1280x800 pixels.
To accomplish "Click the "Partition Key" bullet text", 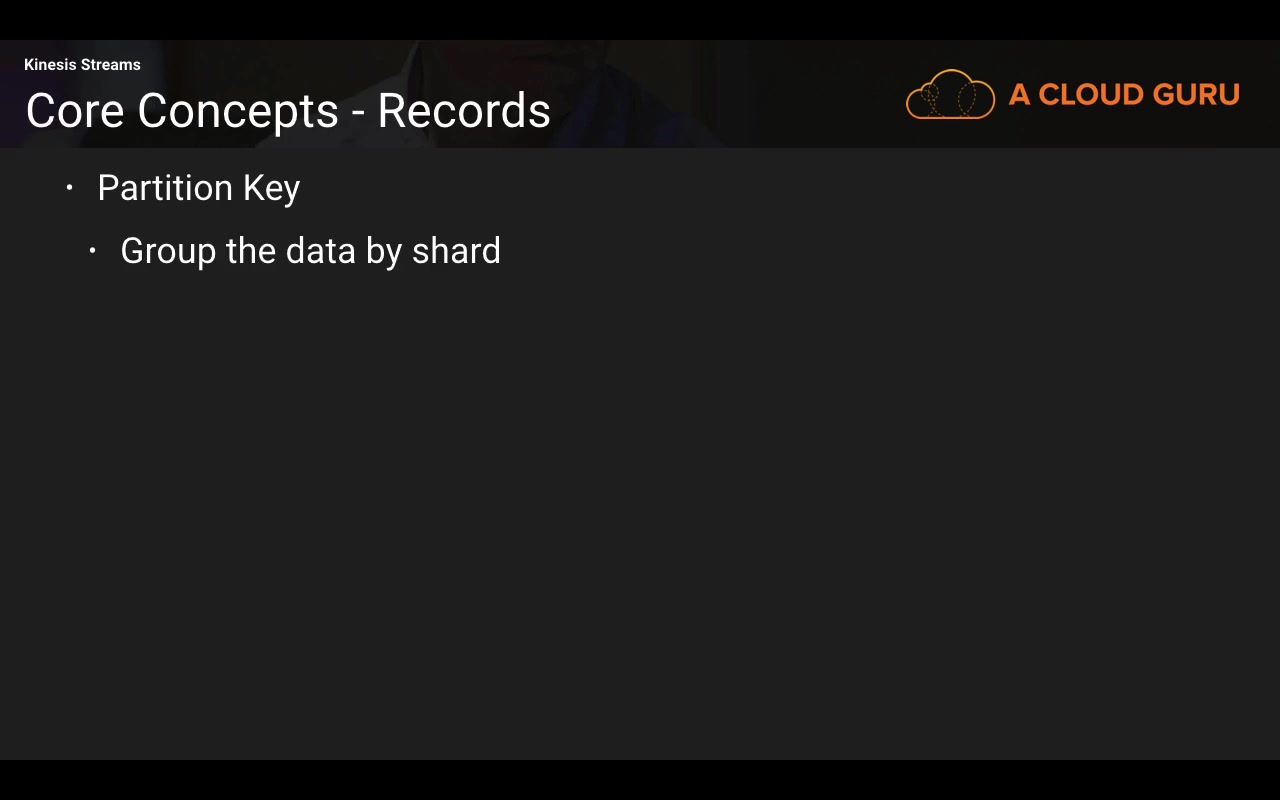I will point(198,188).
